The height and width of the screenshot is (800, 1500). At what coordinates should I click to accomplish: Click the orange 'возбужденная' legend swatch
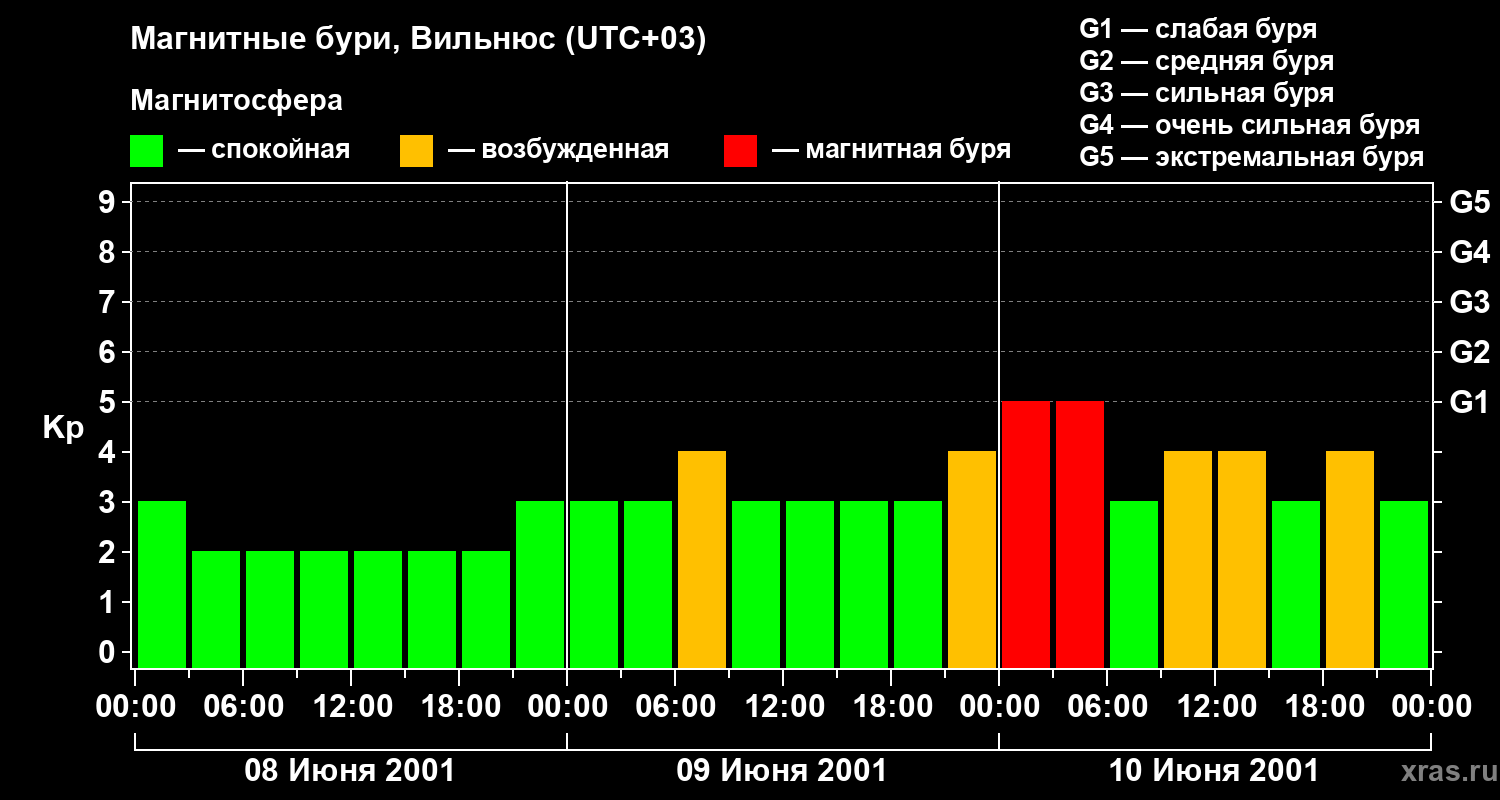(416, 151)
